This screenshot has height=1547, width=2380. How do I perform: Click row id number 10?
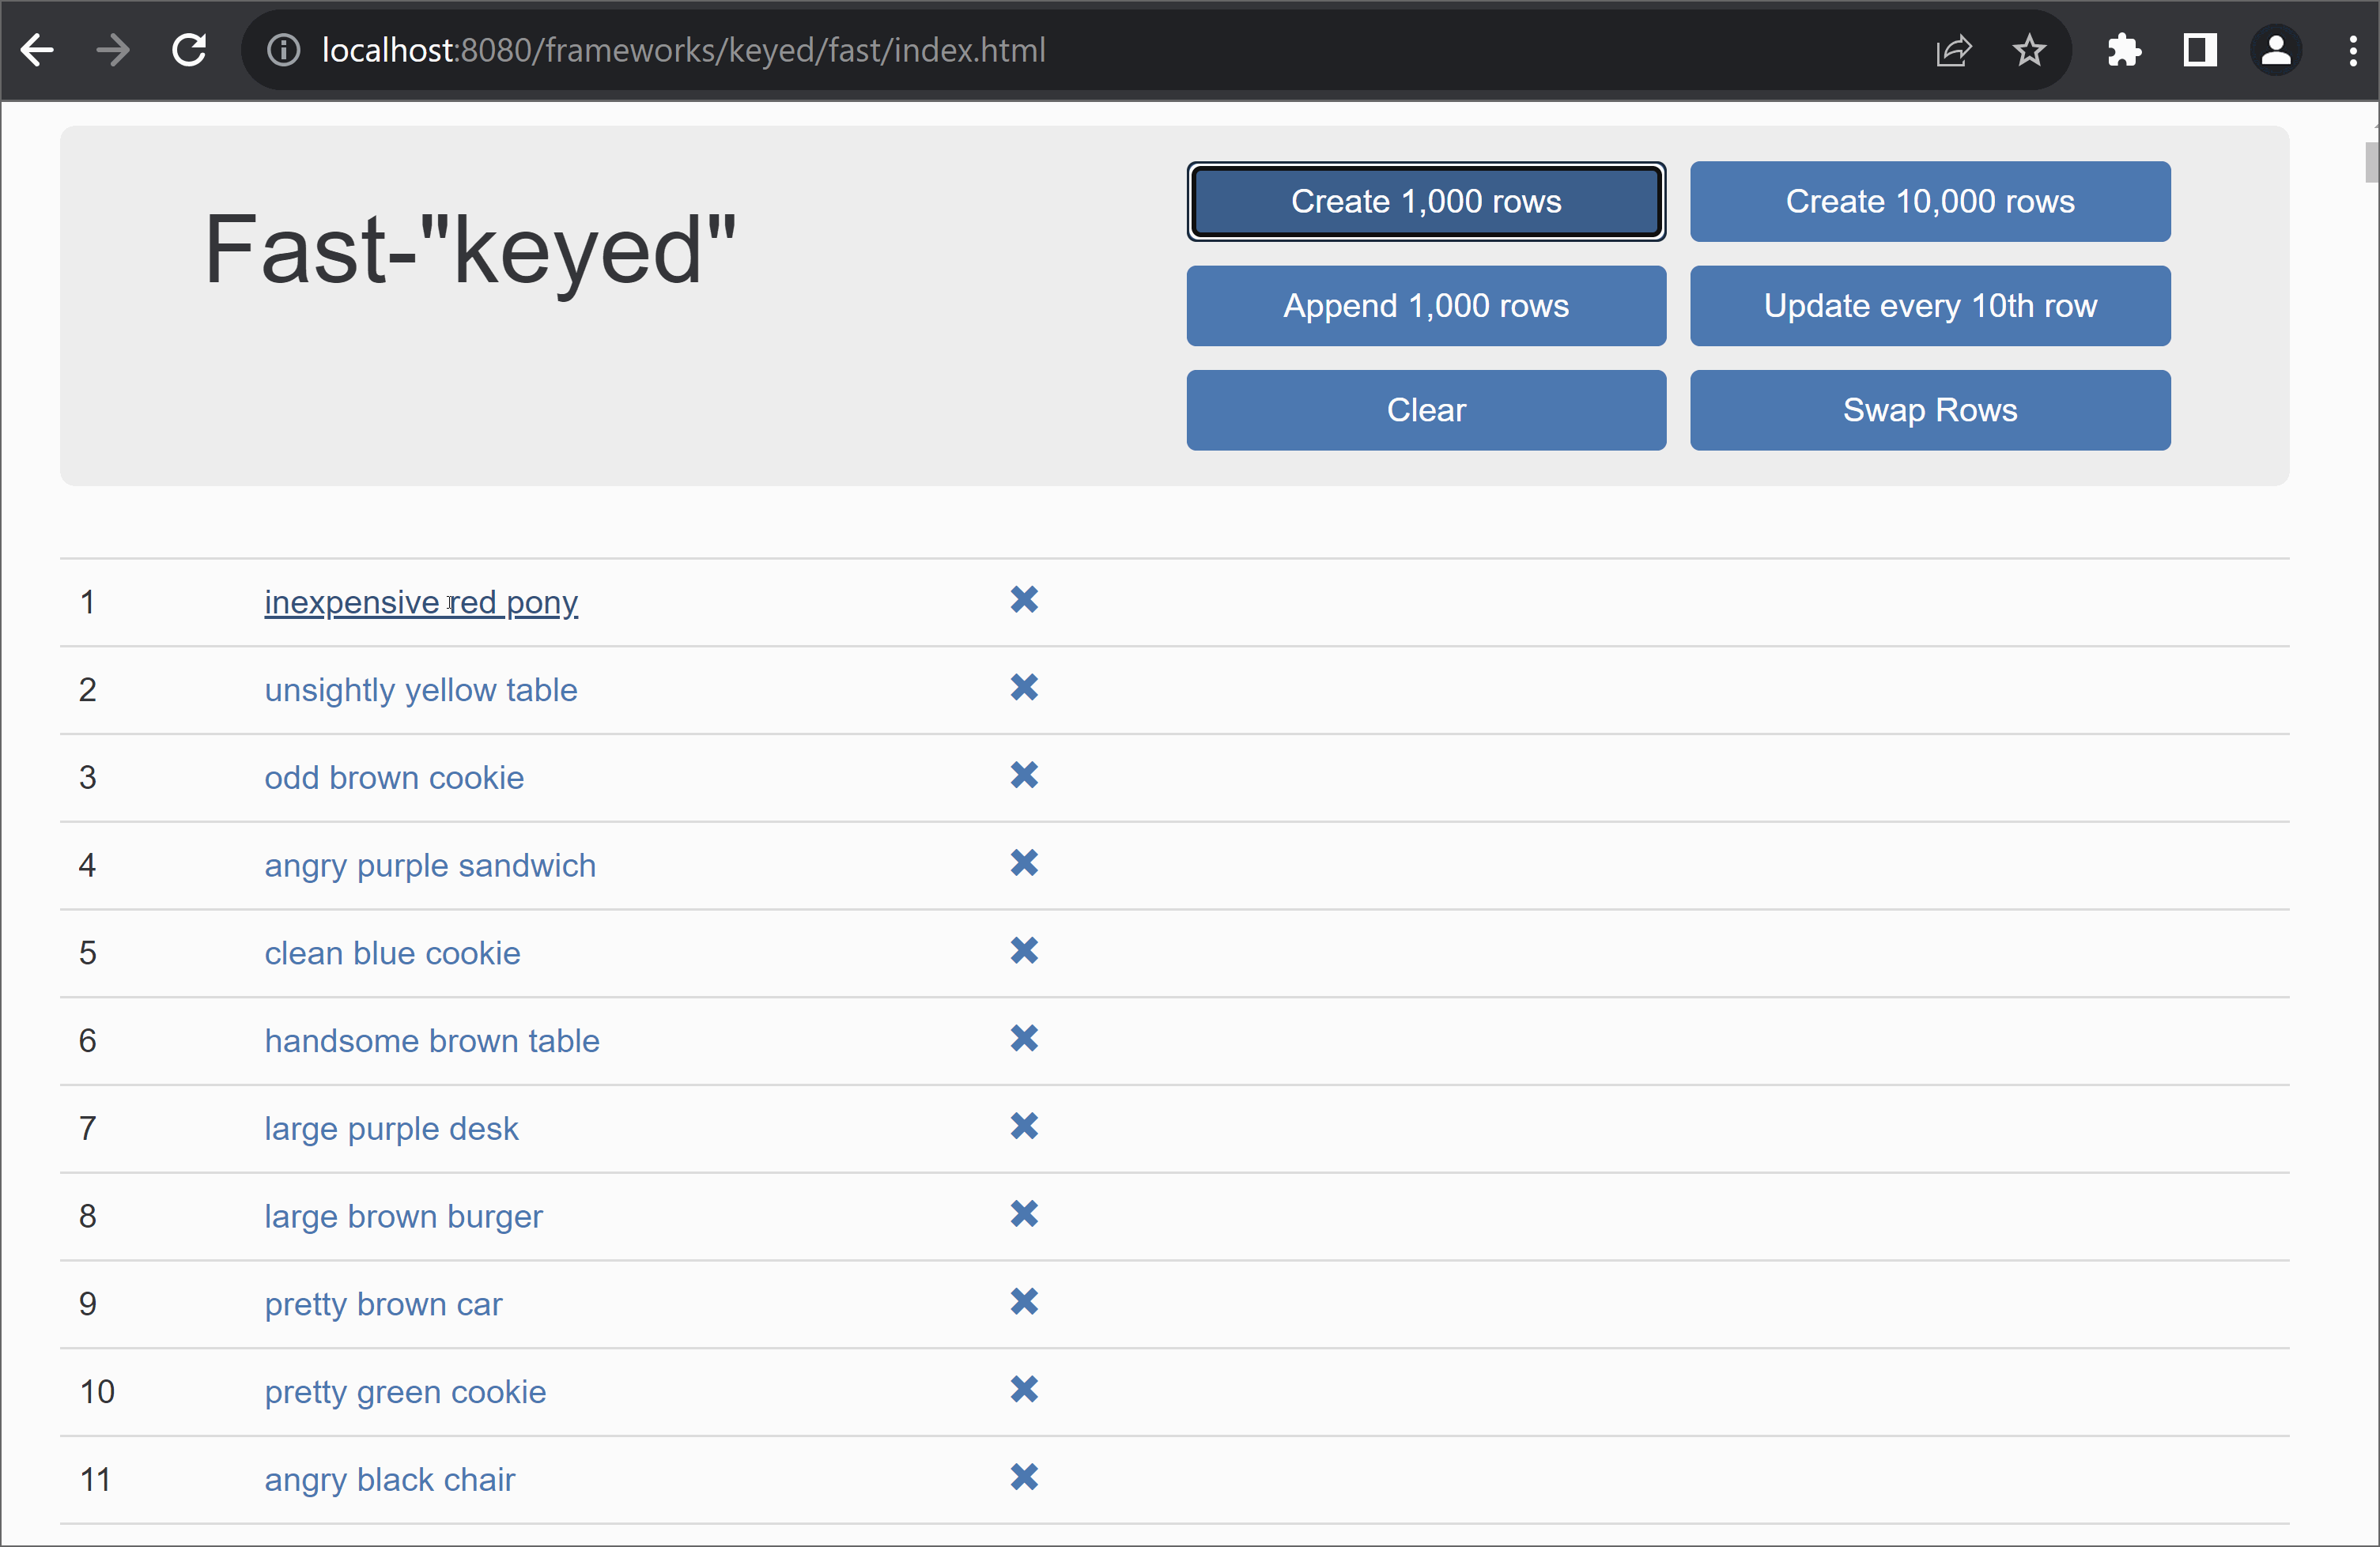coord(97,1392)
